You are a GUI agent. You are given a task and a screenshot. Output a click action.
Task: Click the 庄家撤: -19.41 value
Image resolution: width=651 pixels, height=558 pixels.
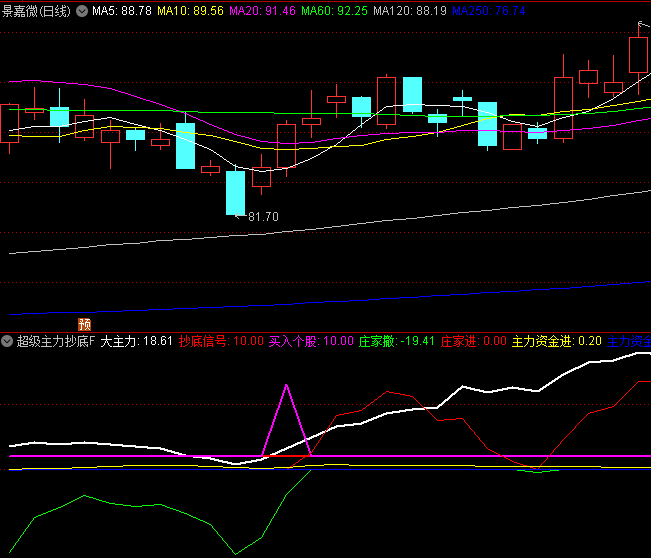397,341
